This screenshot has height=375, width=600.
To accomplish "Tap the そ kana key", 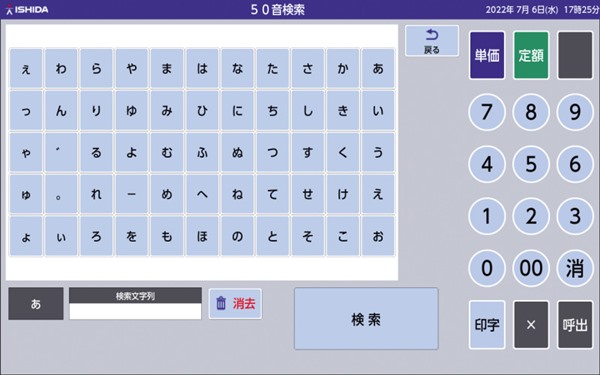I will pyautogui.click(x=308, y=236).
